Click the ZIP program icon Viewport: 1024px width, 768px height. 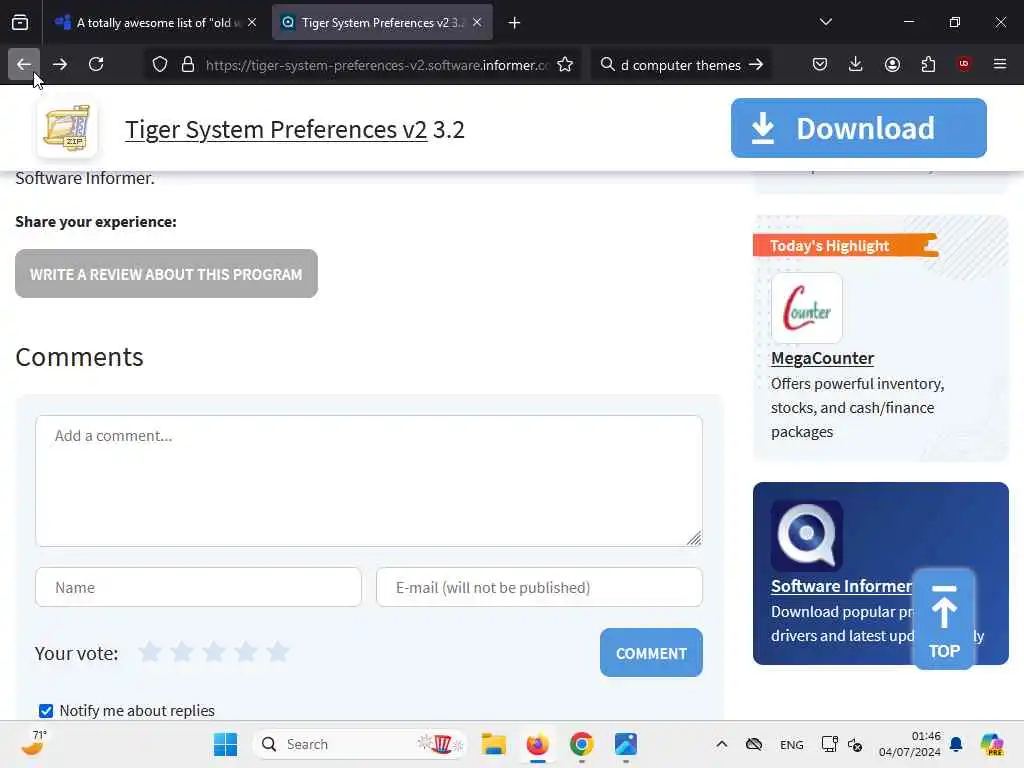(67, 128)
